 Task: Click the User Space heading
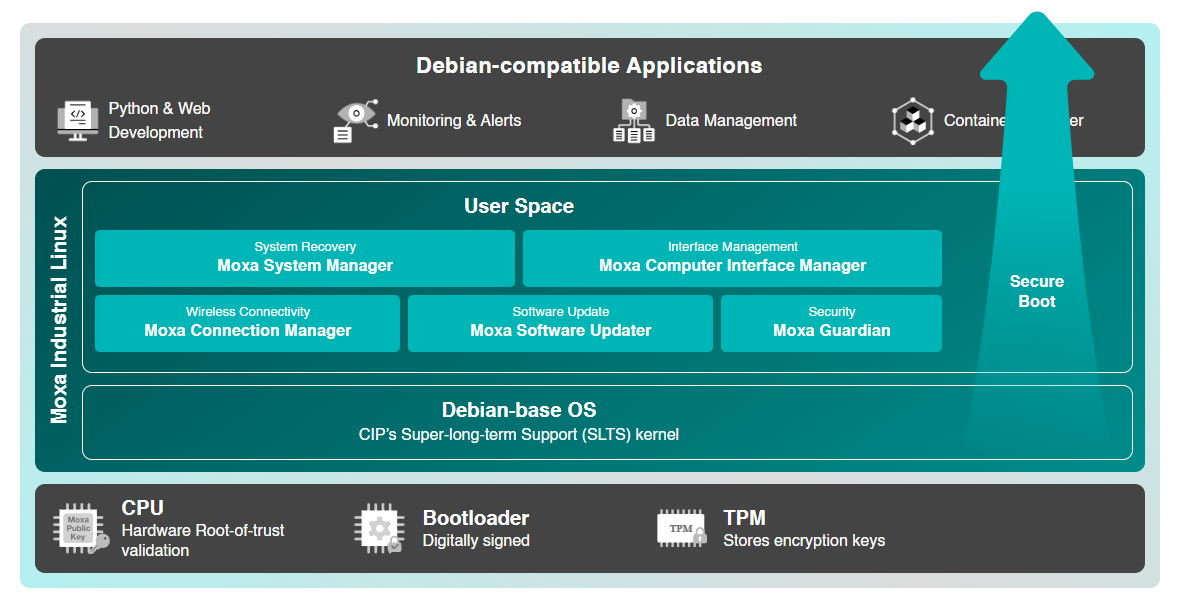(x=519, y=207)
